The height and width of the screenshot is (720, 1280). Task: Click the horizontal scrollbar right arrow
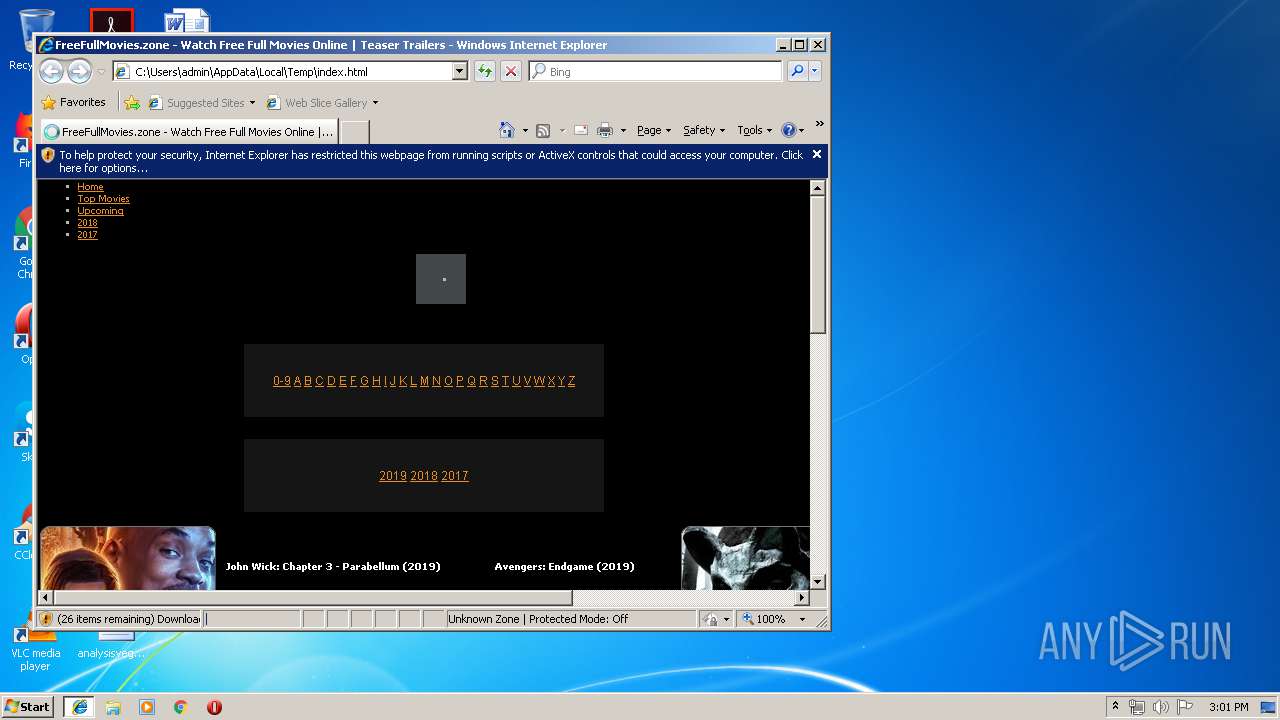[801, 597]
